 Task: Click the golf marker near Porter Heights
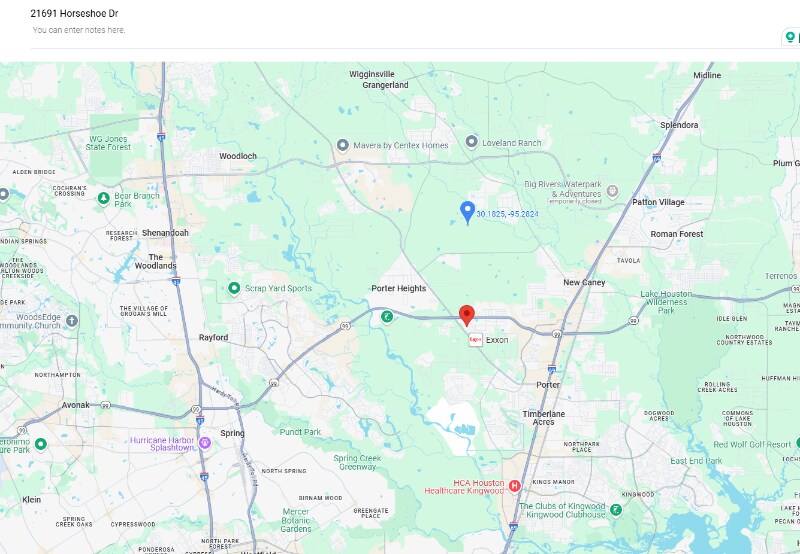coord(387,317)
